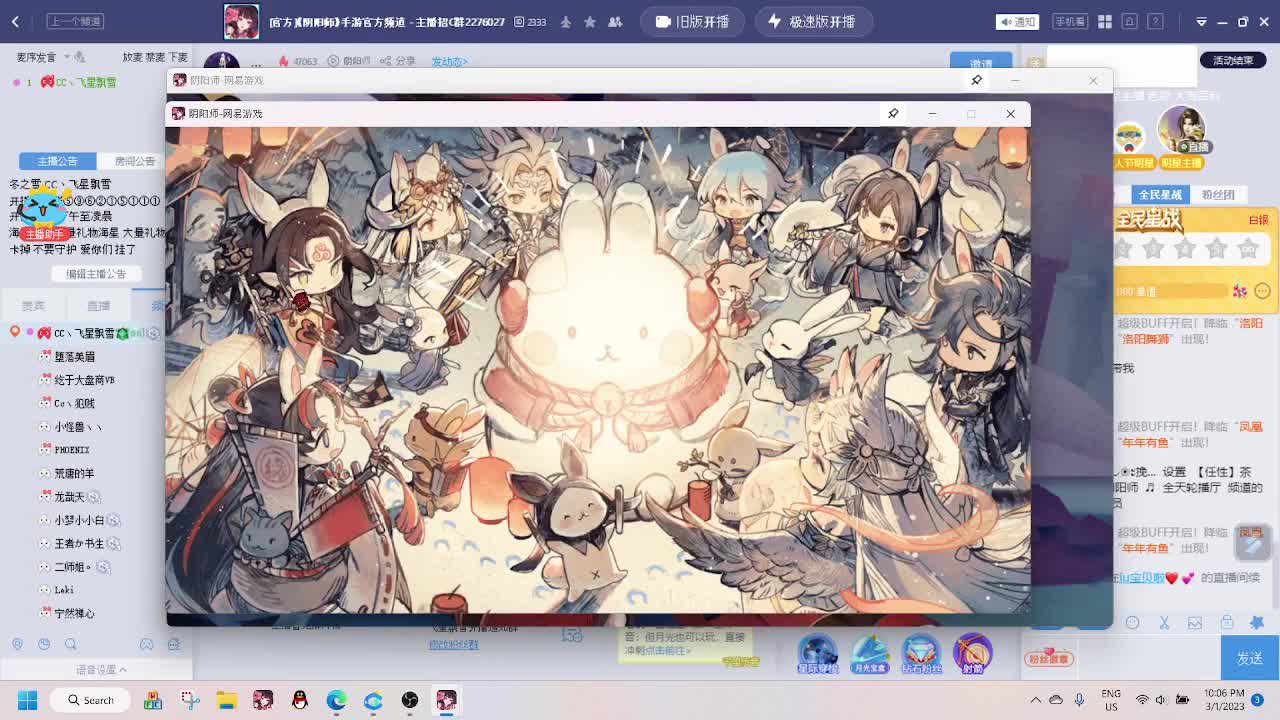Screen dimensions: 1280x720
Task: Click 编辑主播公告 edit announcement link
Action: click(x=96, y=274)
